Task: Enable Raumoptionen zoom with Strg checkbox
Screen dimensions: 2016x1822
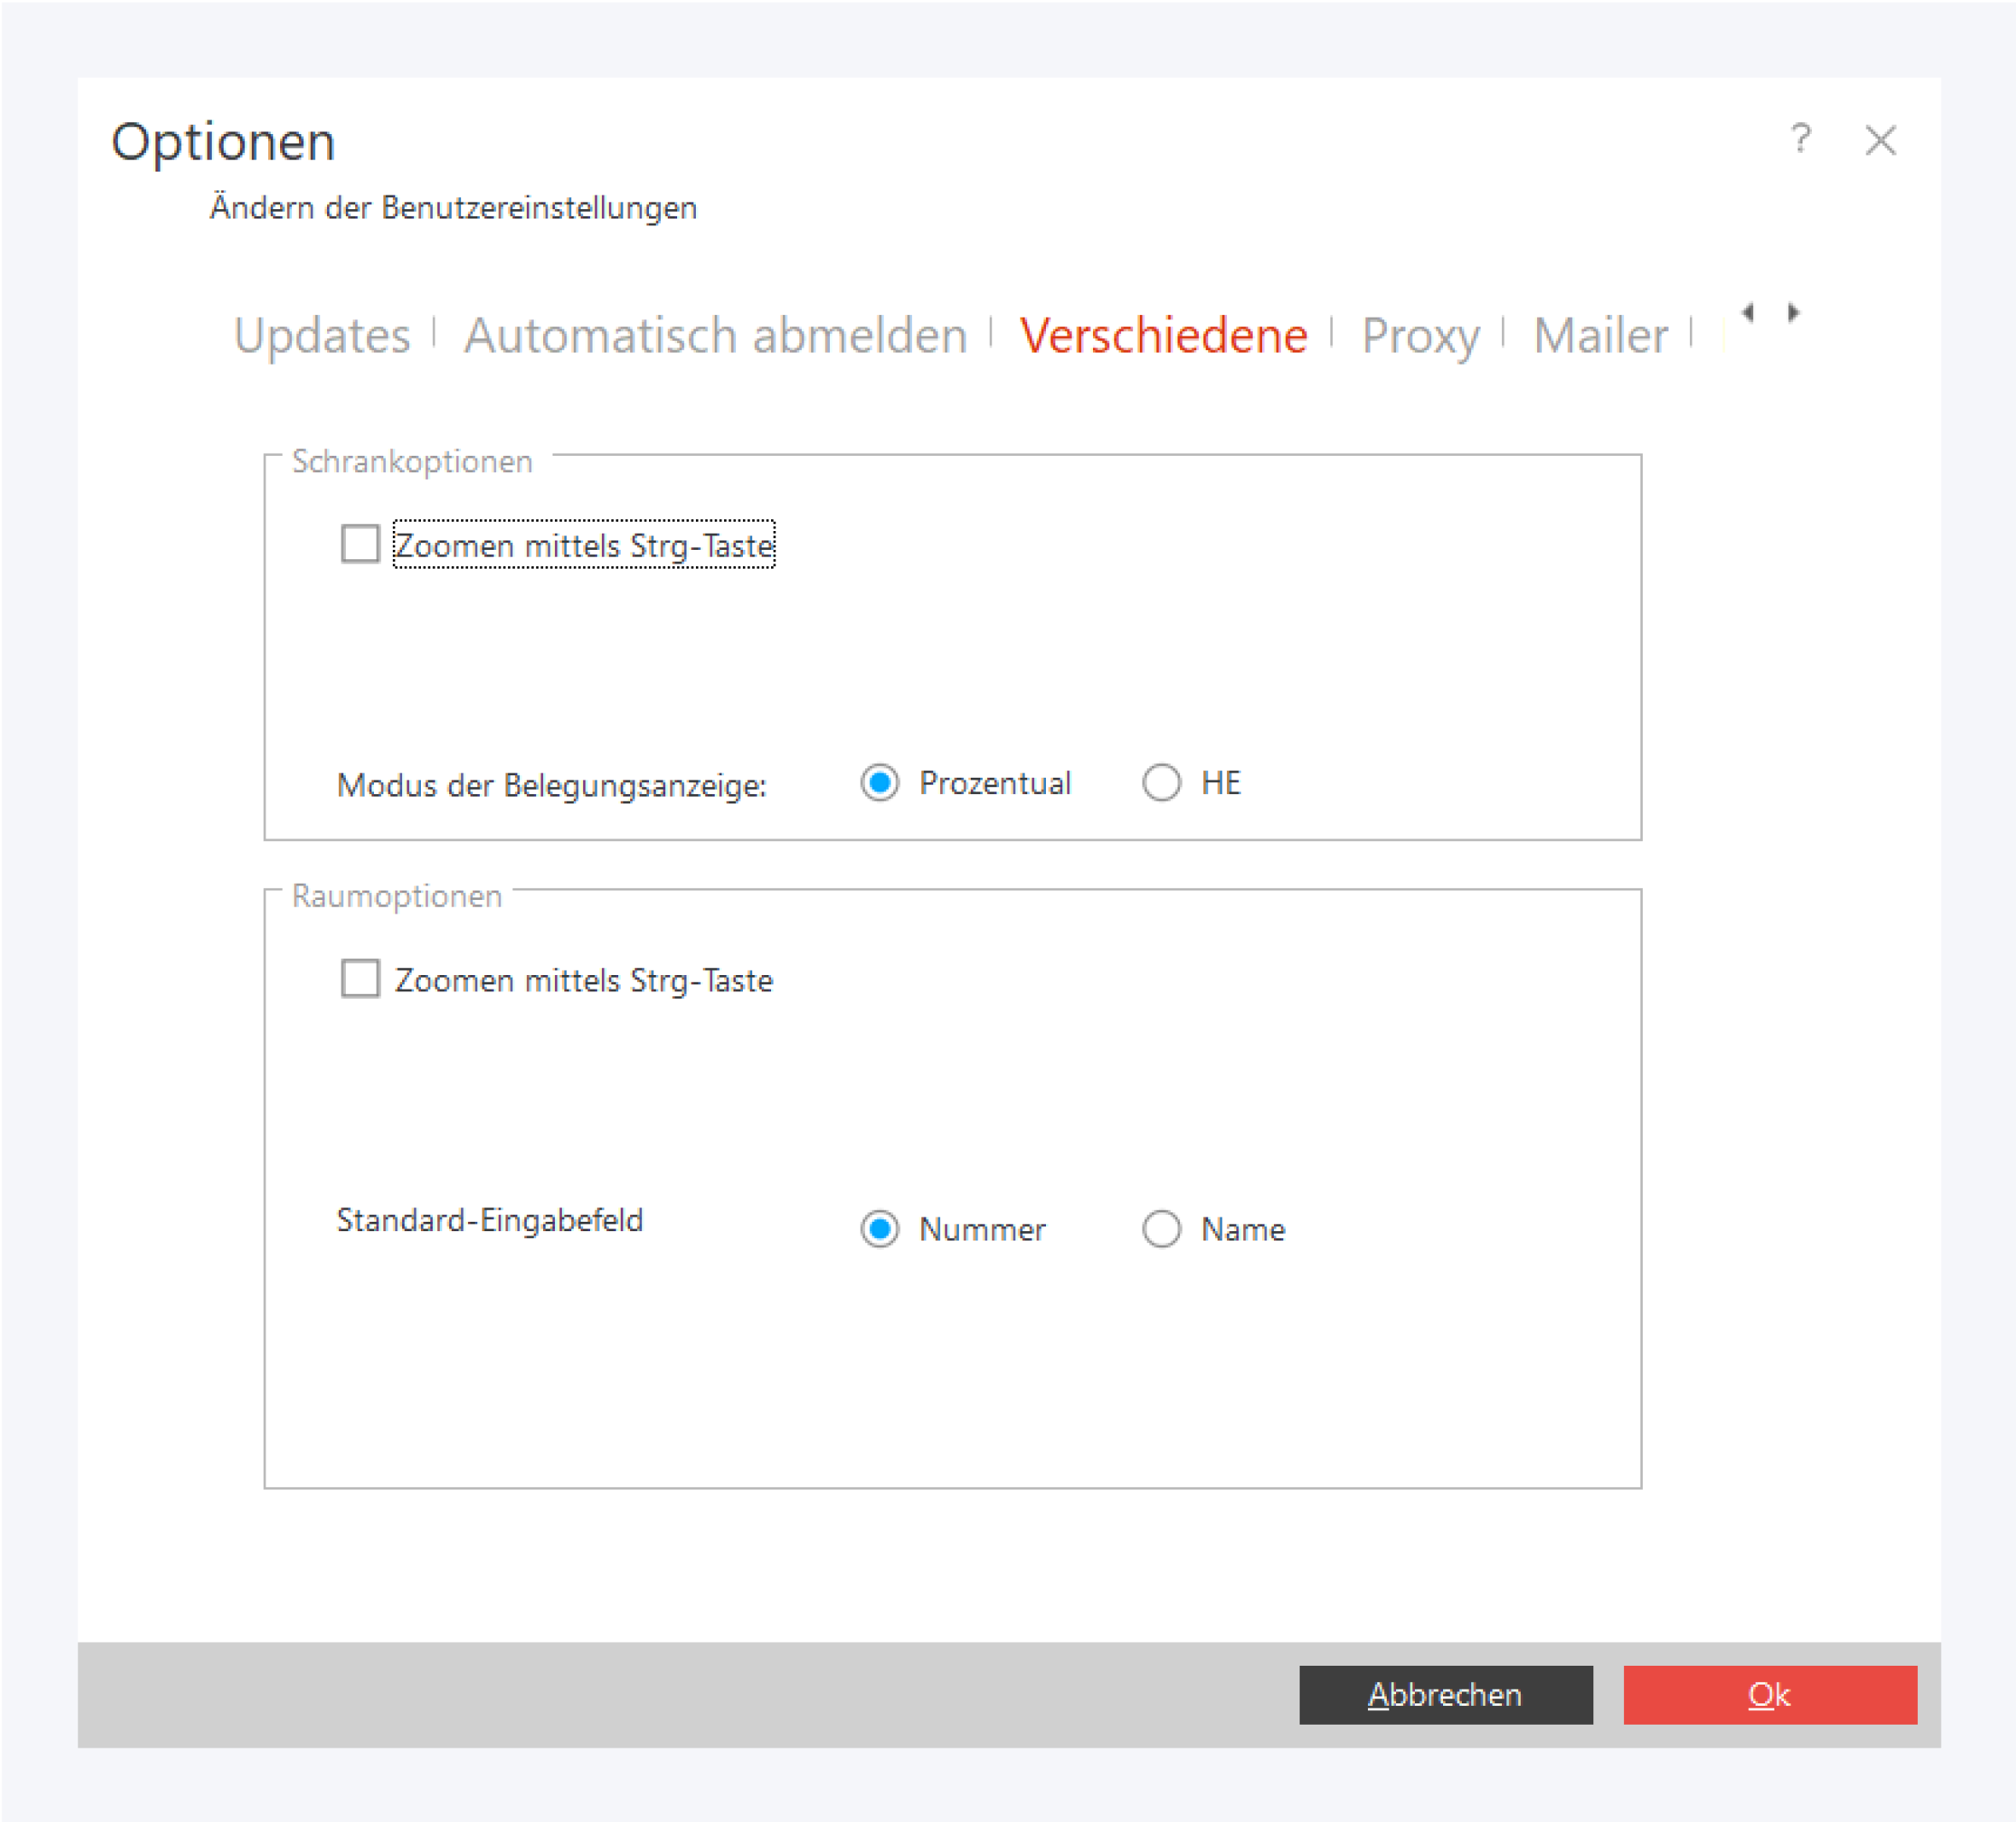Action: click(x=360, y=978)
